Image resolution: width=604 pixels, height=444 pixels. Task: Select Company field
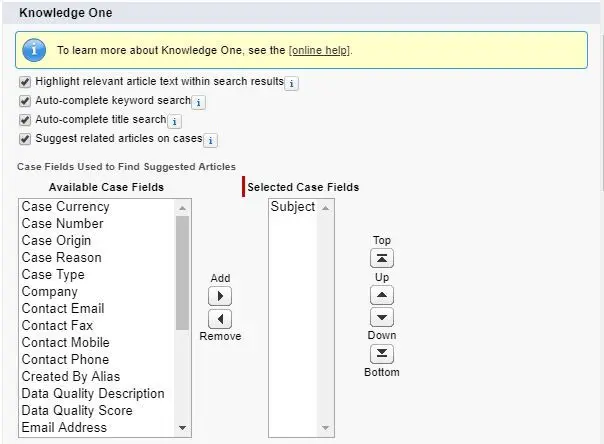click(x=97, y=292)
